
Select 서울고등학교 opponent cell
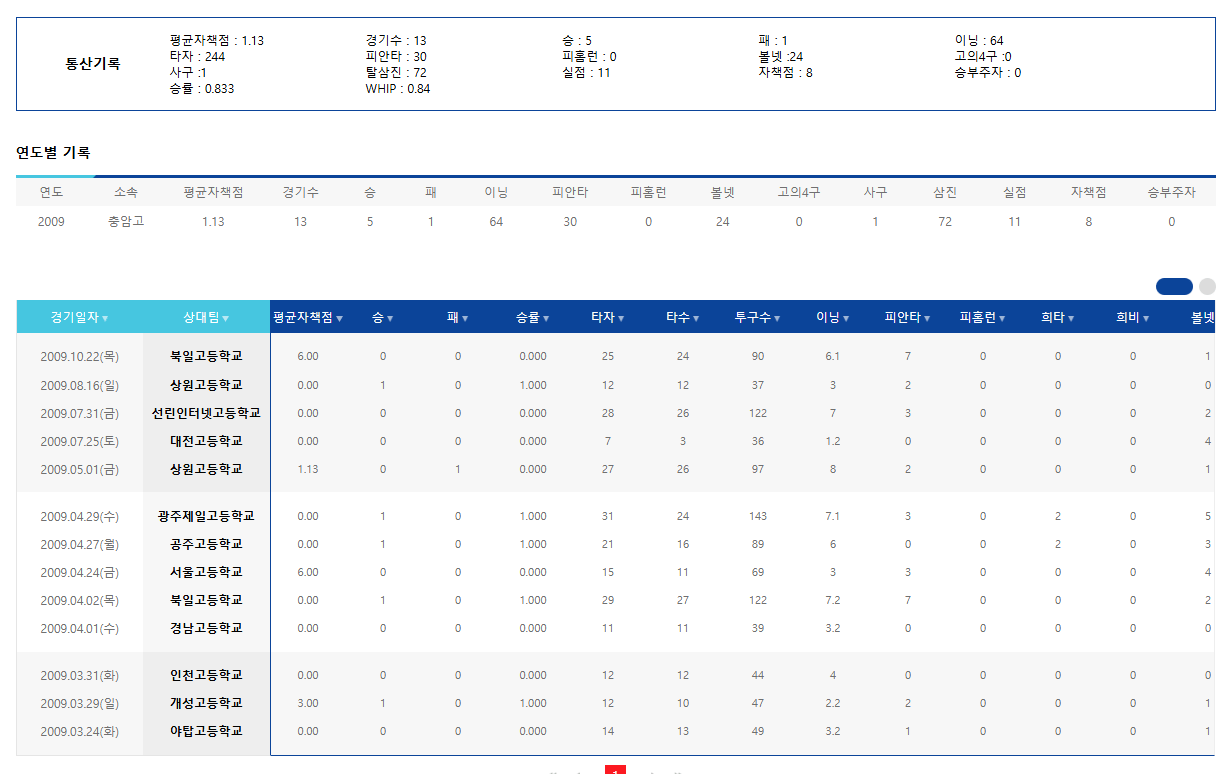pos(206,572)
